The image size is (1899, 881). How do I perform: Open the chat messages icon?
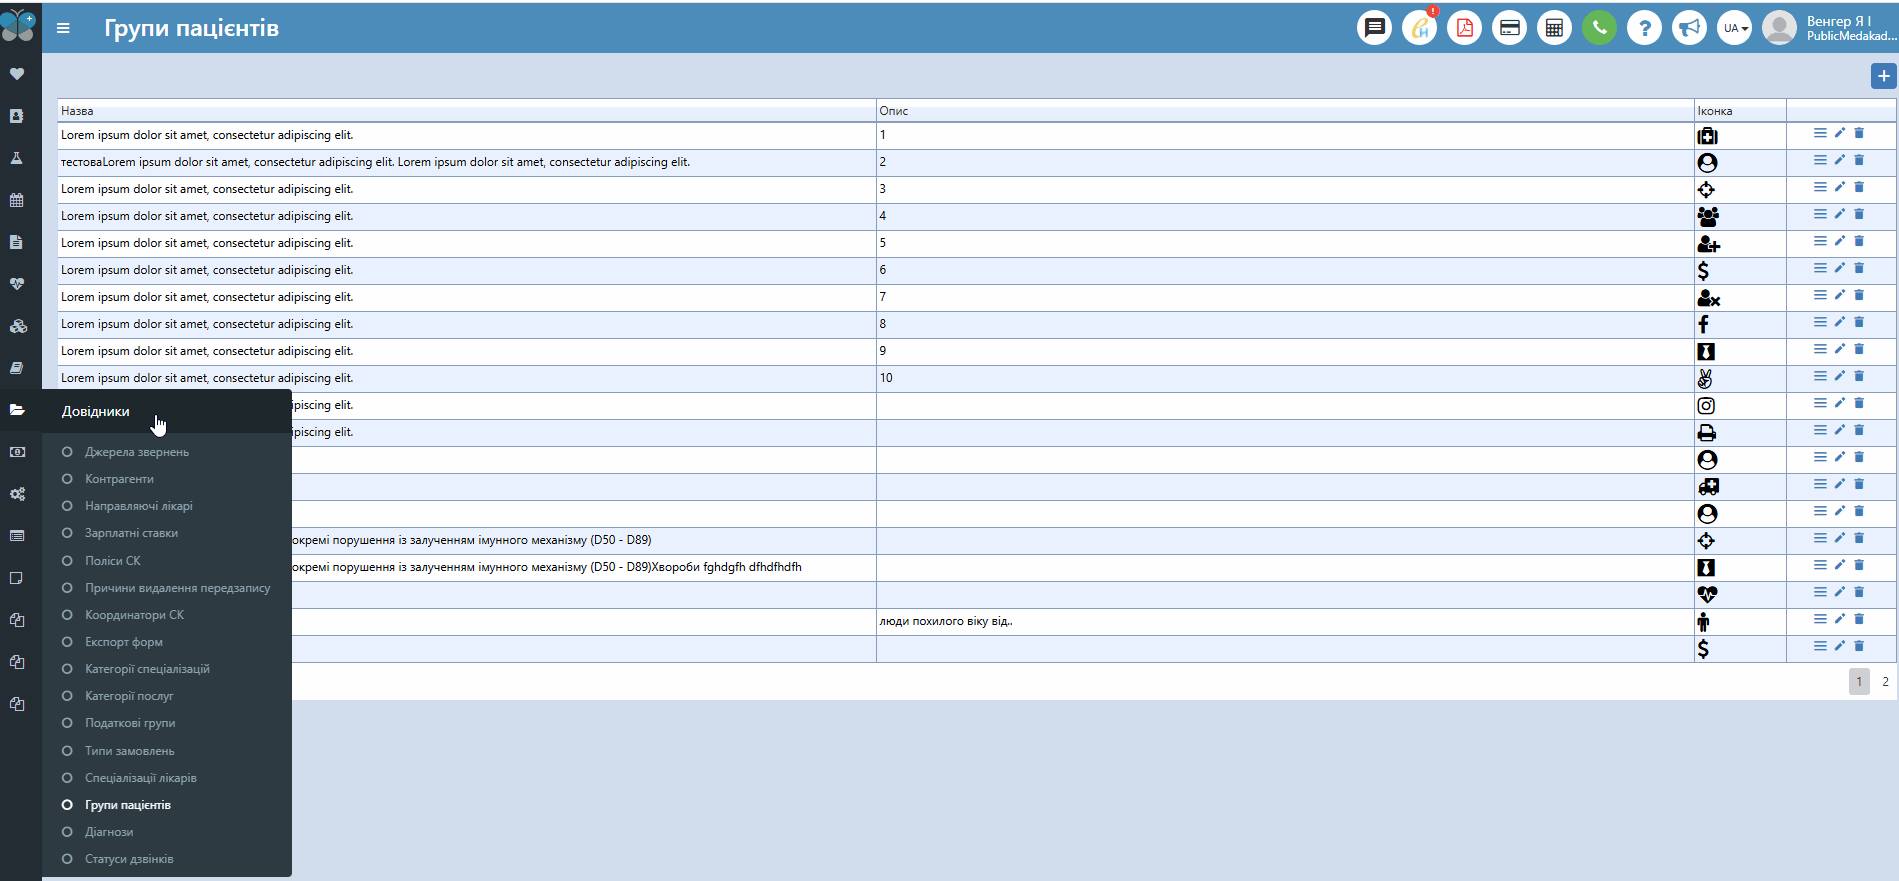(1374, 28)
